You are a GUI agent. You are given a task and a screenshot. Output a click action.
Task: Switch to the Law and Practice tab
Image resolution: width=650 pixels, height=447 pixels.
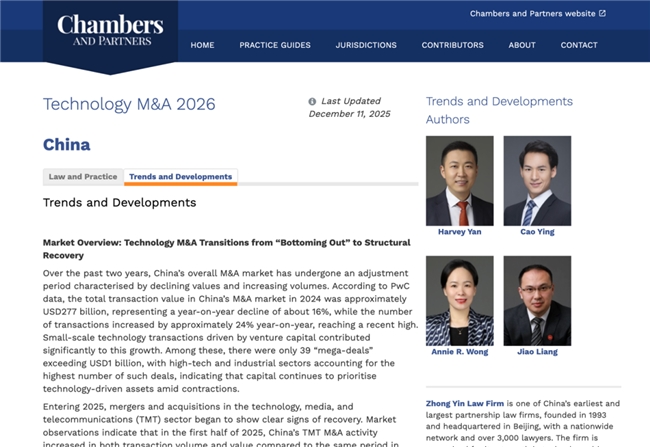83,177
